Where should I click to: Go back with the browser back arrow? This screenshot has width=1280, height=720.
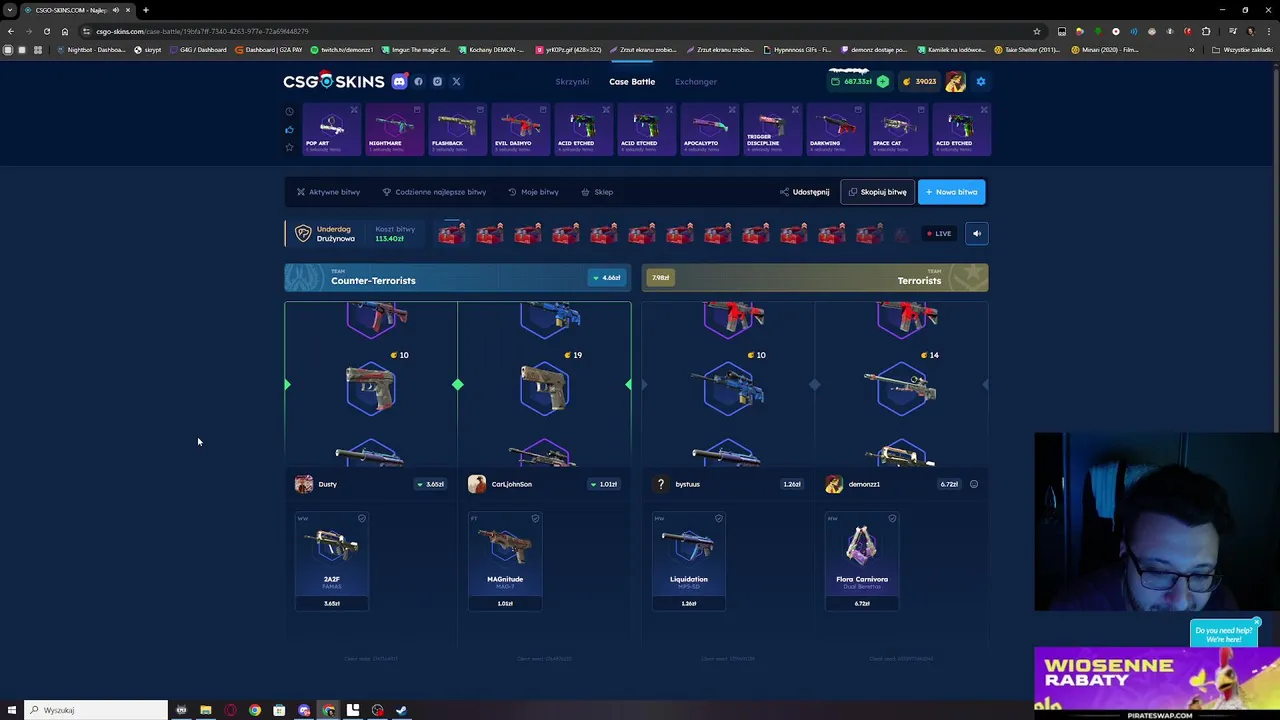coord(10,31)
